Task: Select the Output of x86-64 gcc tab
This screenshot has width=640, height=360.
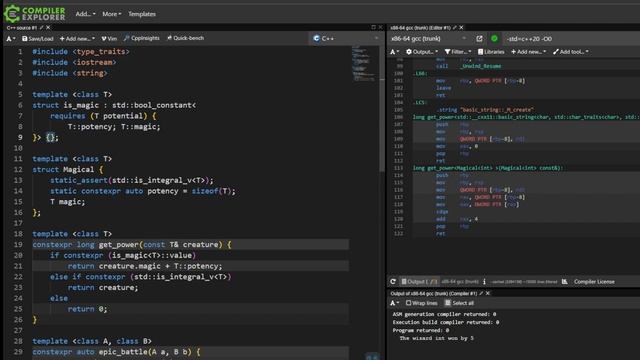Action: click(x=433, y=293)
